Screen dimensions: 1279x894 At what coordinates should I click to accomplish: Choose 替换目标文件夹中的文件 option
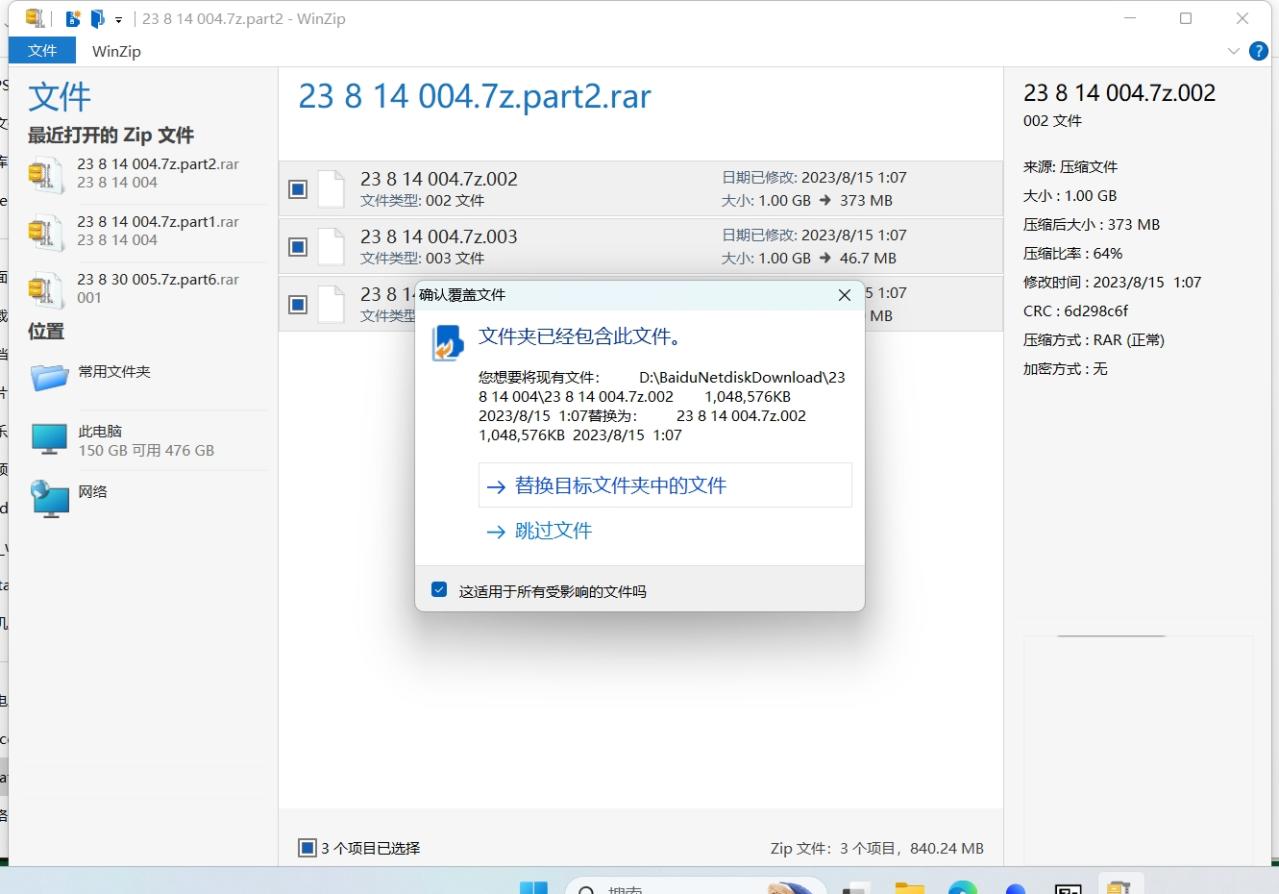click(620, 486)
